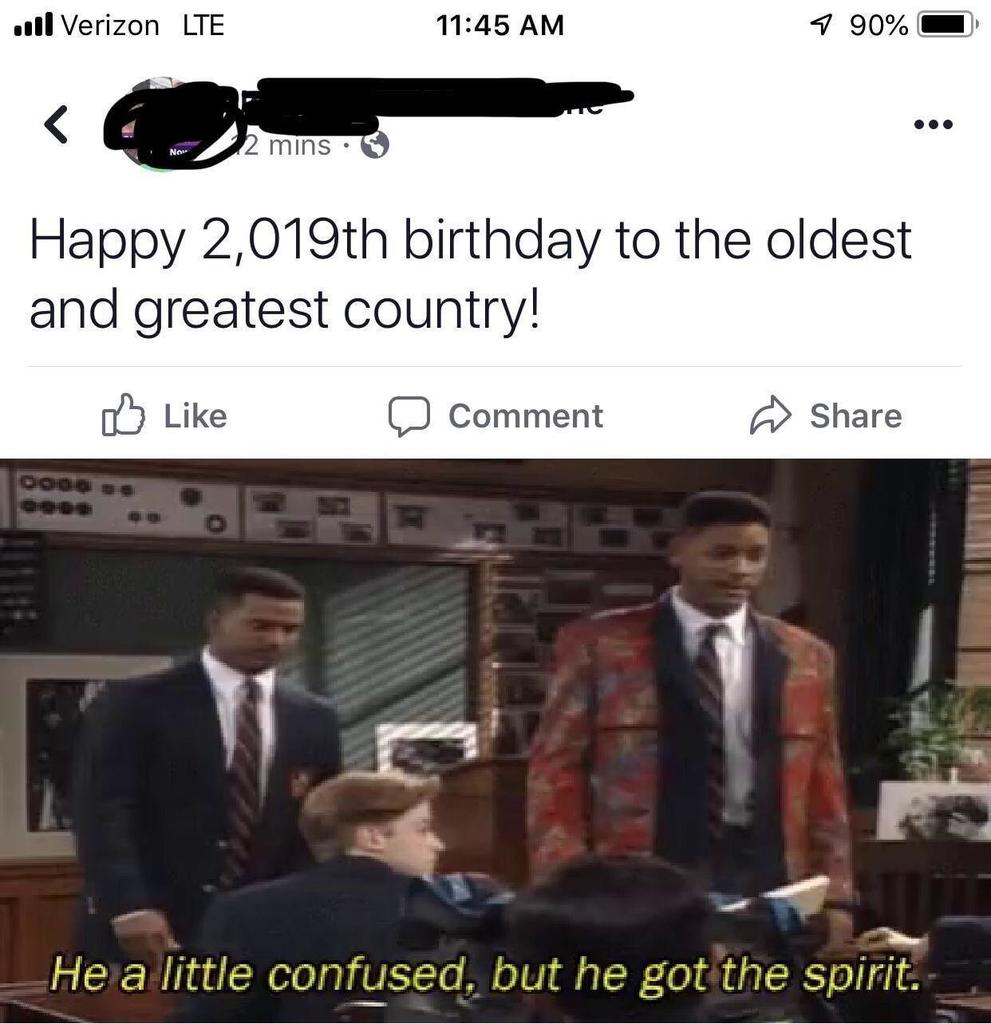991x1024 pixels.
Task: Tap the battery icon in status bar
Action: coord(948,25)
